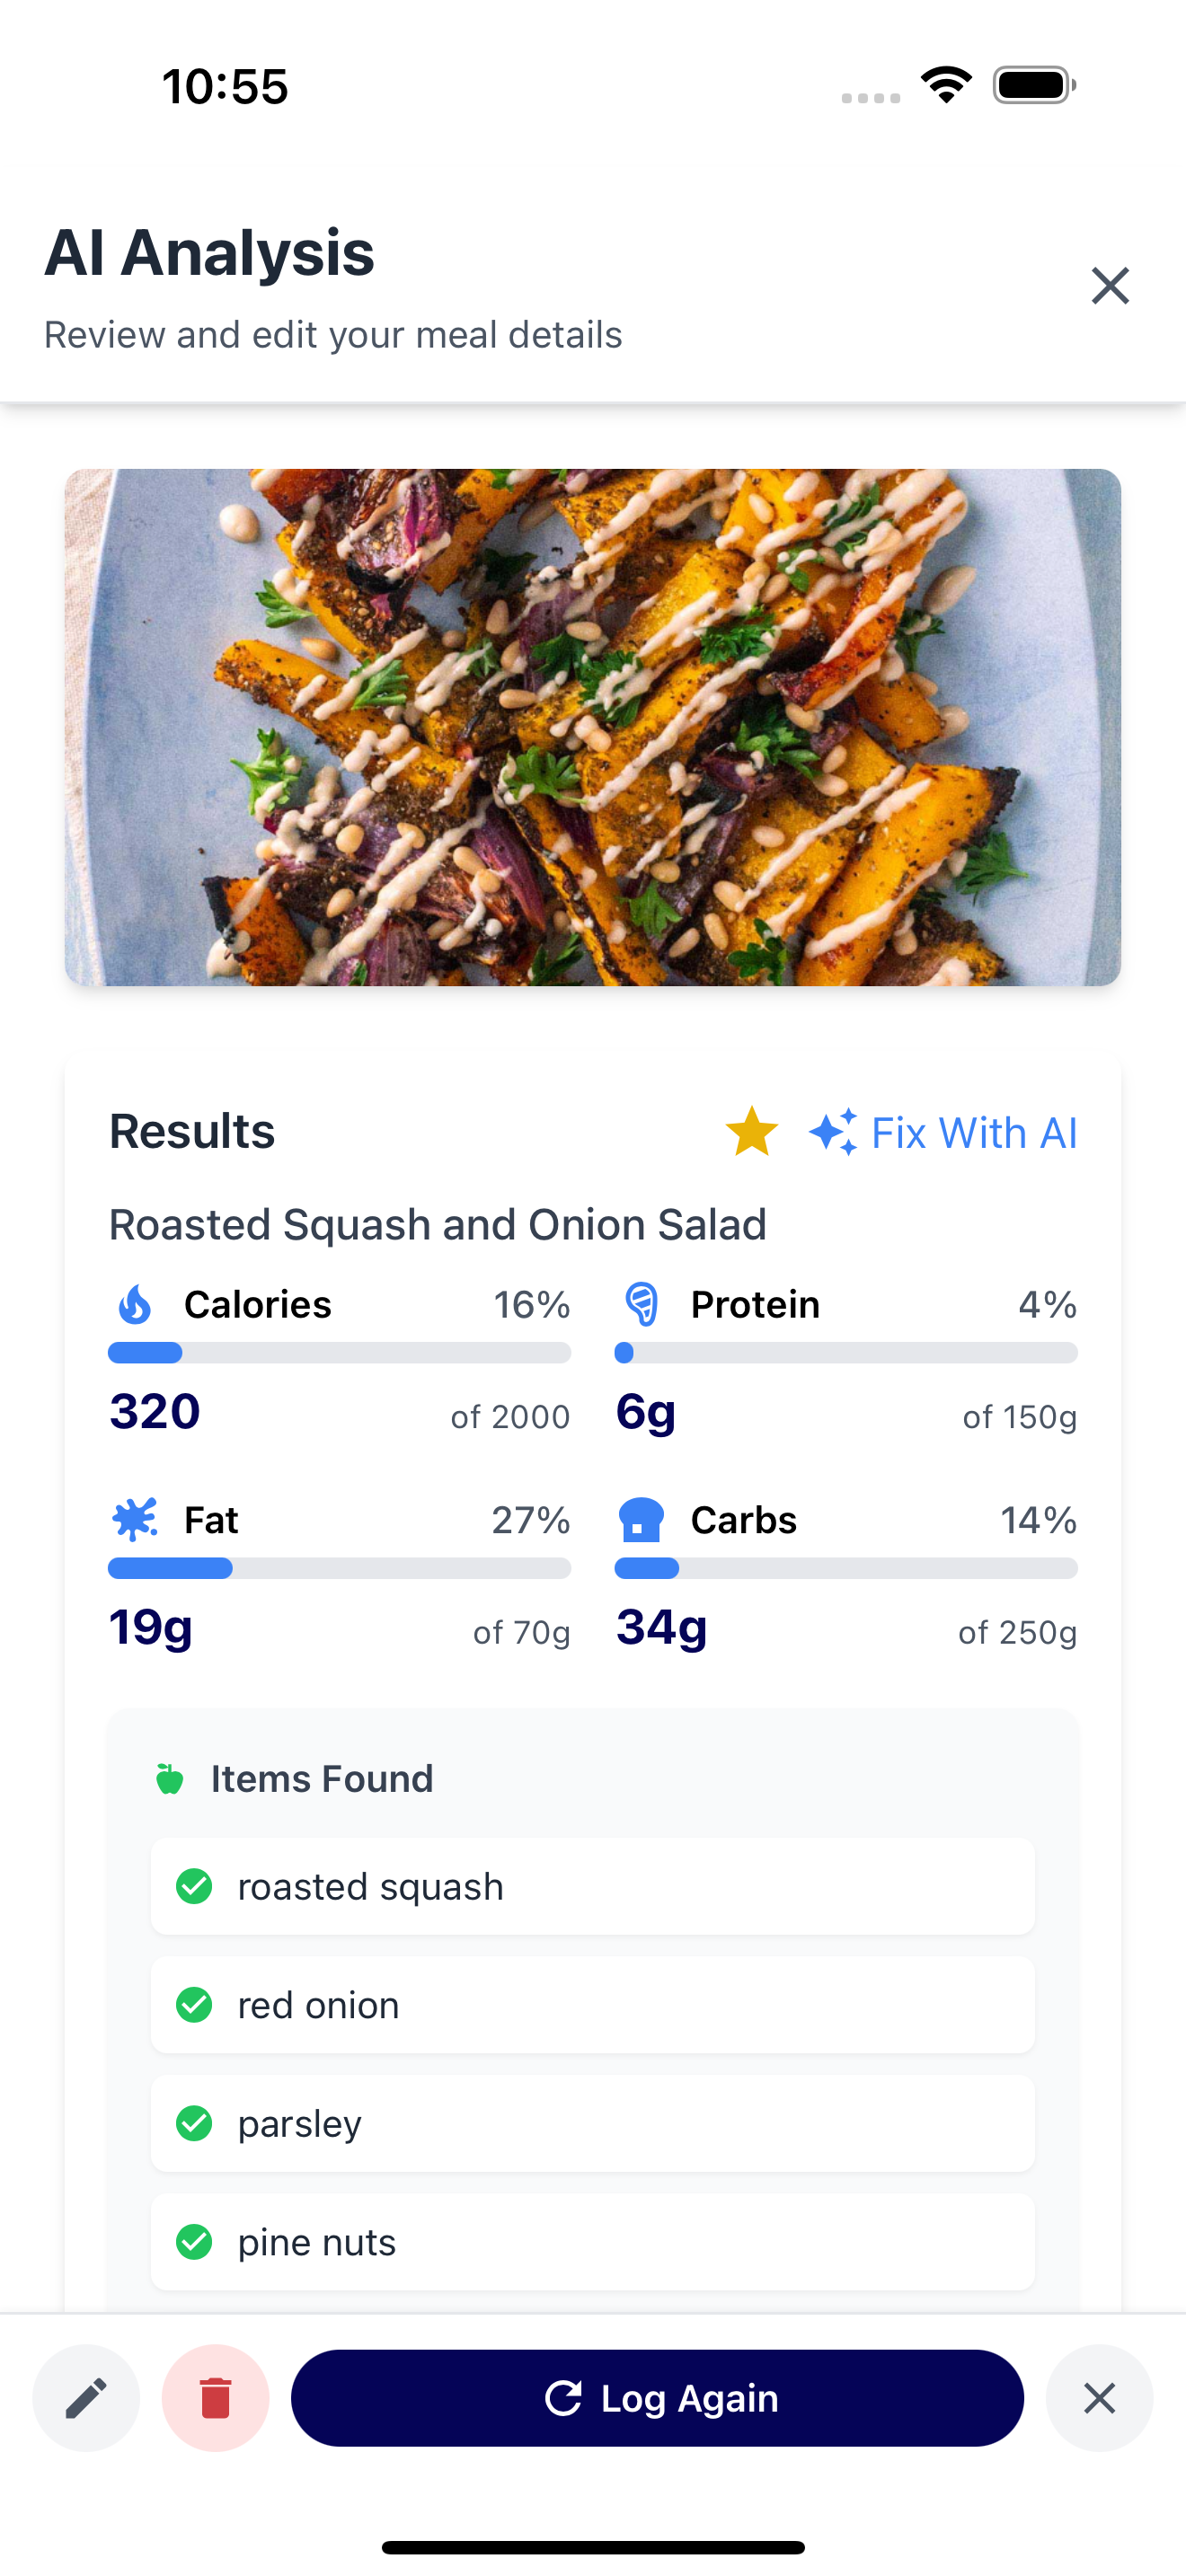Delete meal with red trash icon
Viewport: 1186px width, 2576px height.
click(x=216, y=2397)
